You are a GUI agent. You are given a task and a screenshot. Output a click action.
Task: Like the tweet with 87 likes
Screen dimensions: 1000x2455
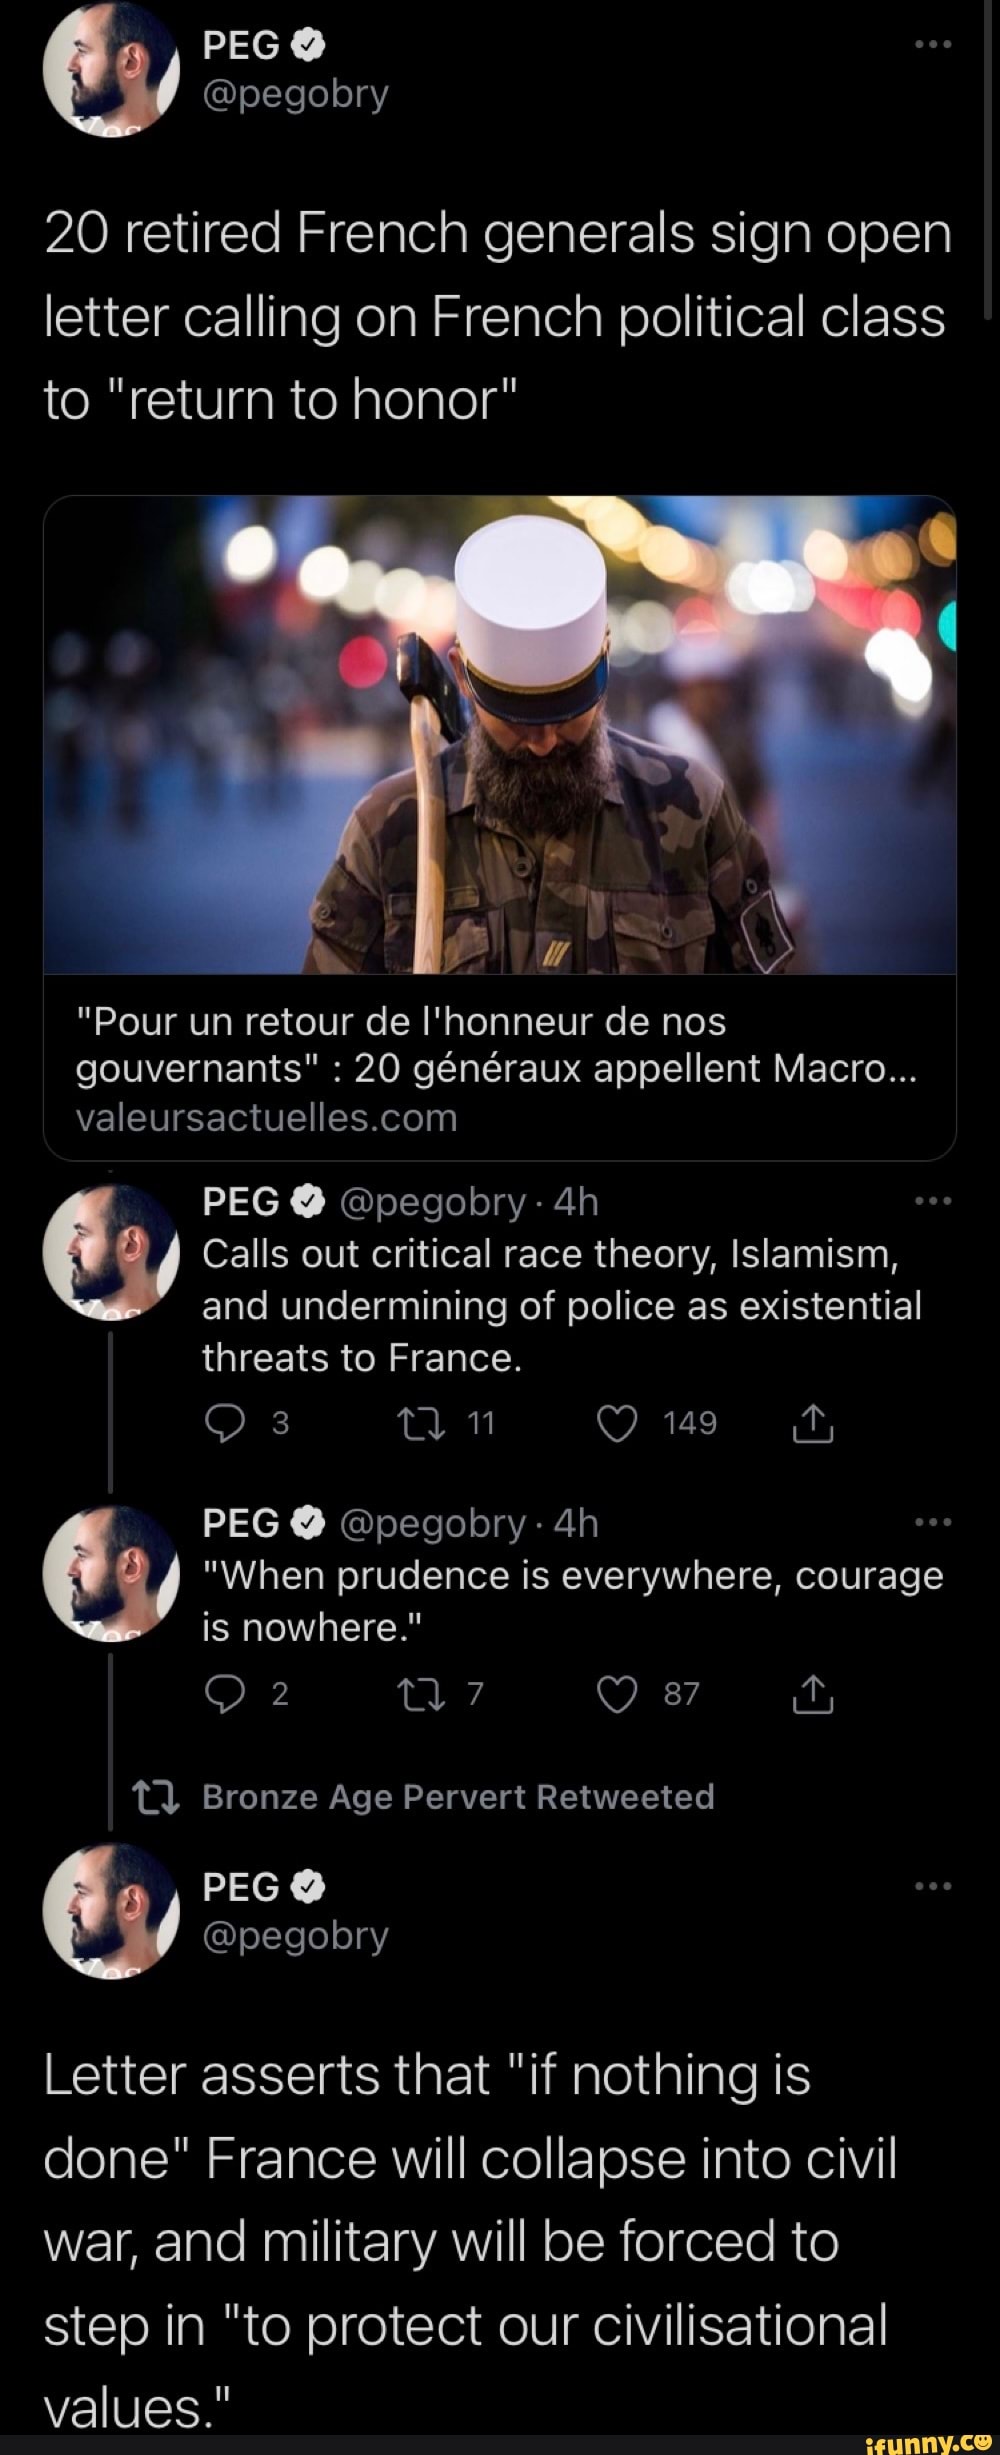(x=617, y=1693)
